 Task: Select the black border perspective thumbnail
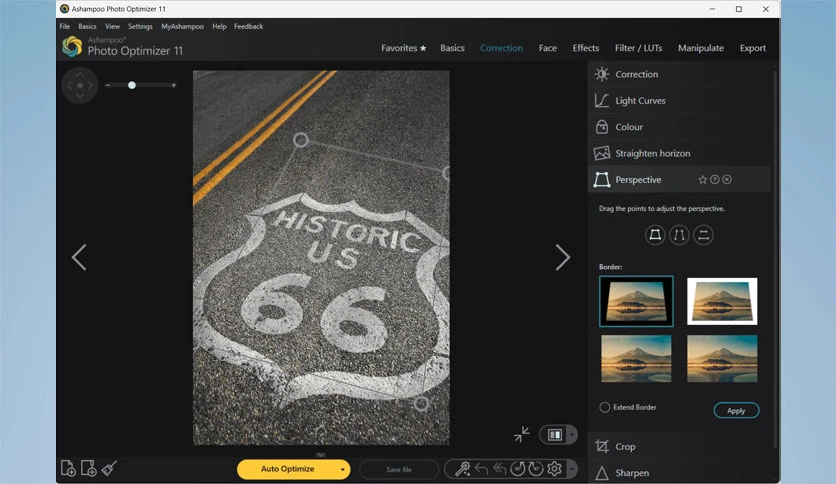[636, 301]
